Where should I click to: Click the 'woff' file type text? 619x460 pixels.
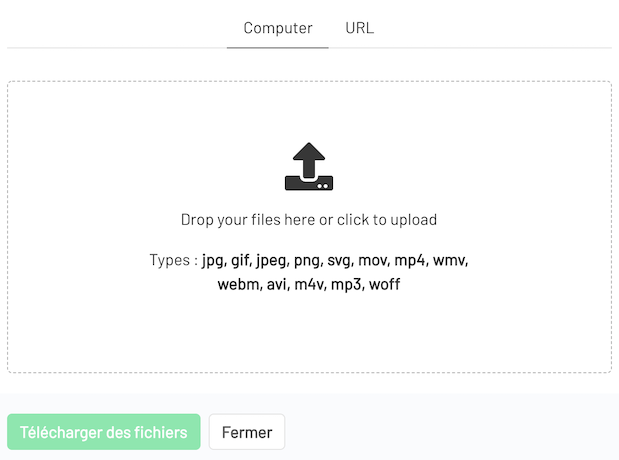click(x=385, y=284)
